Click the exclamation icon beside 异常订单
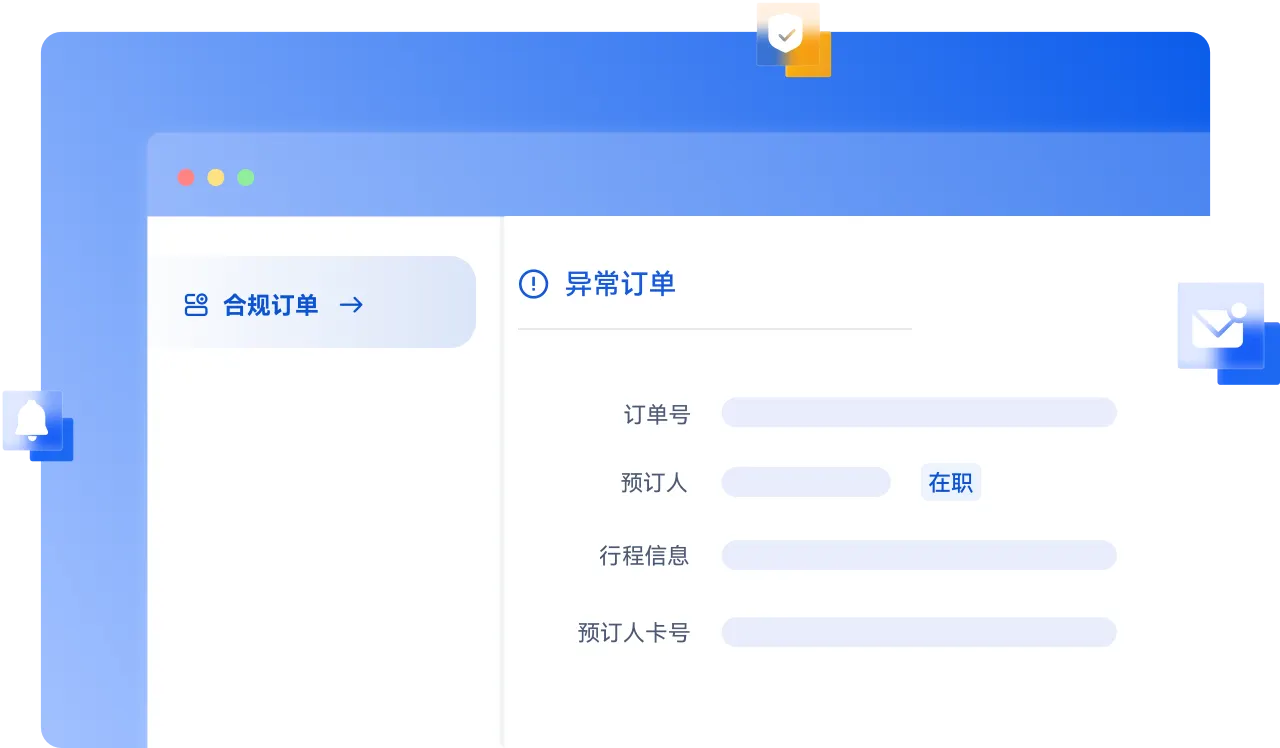 click(x=533, y=284)
